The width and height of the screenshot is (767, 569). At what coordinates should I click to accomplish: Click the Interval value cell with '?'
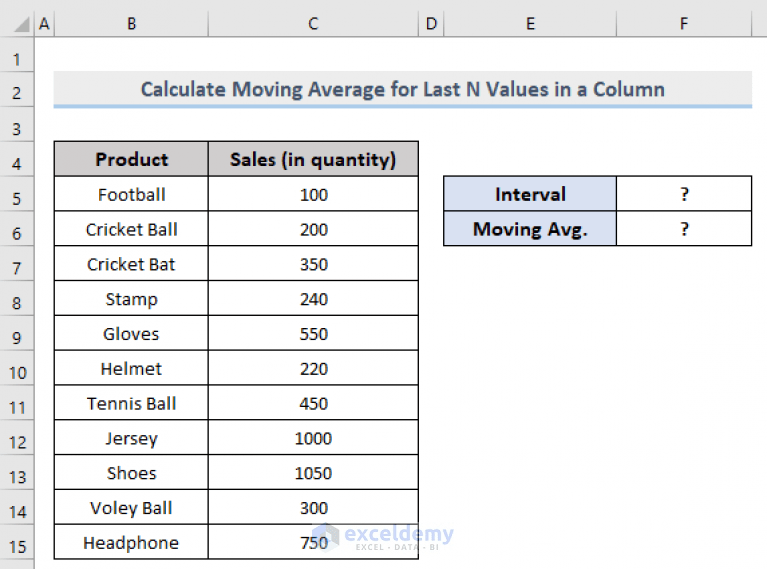pos(684,194)
